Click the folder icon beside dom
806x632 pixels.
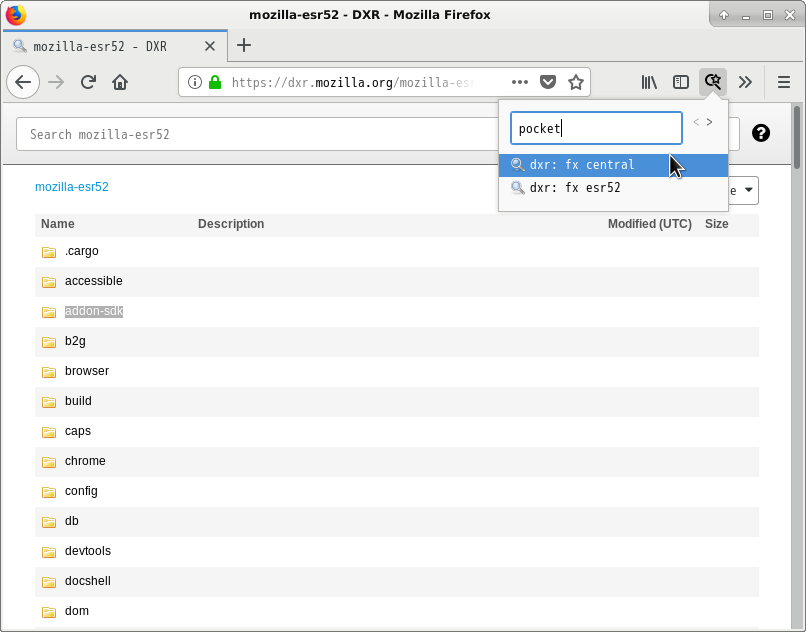[49, 612]
